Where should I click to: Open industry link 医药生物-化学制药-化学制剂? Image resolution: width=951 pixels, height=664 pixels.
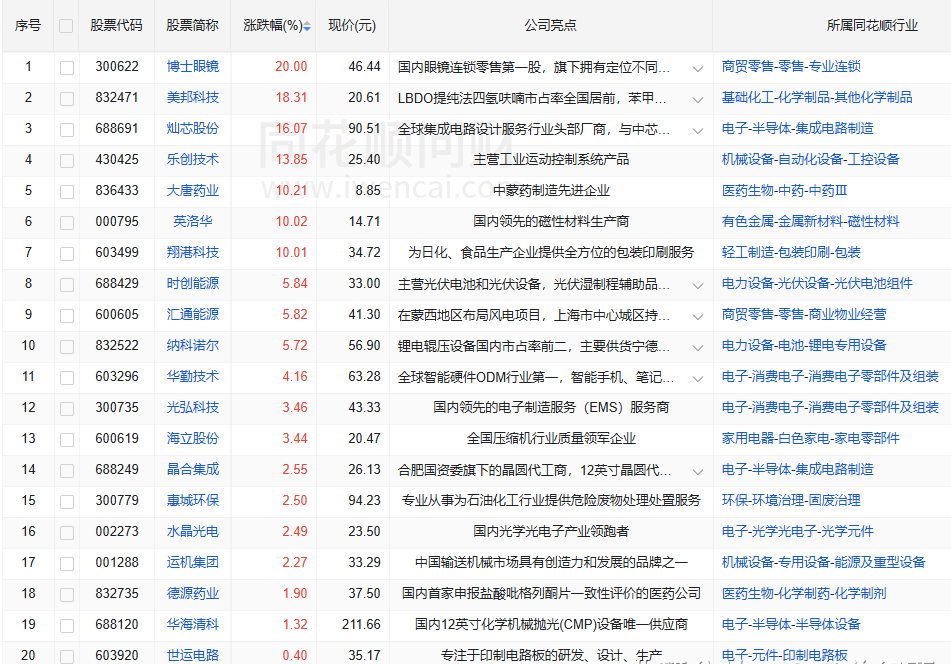point(804,594)
